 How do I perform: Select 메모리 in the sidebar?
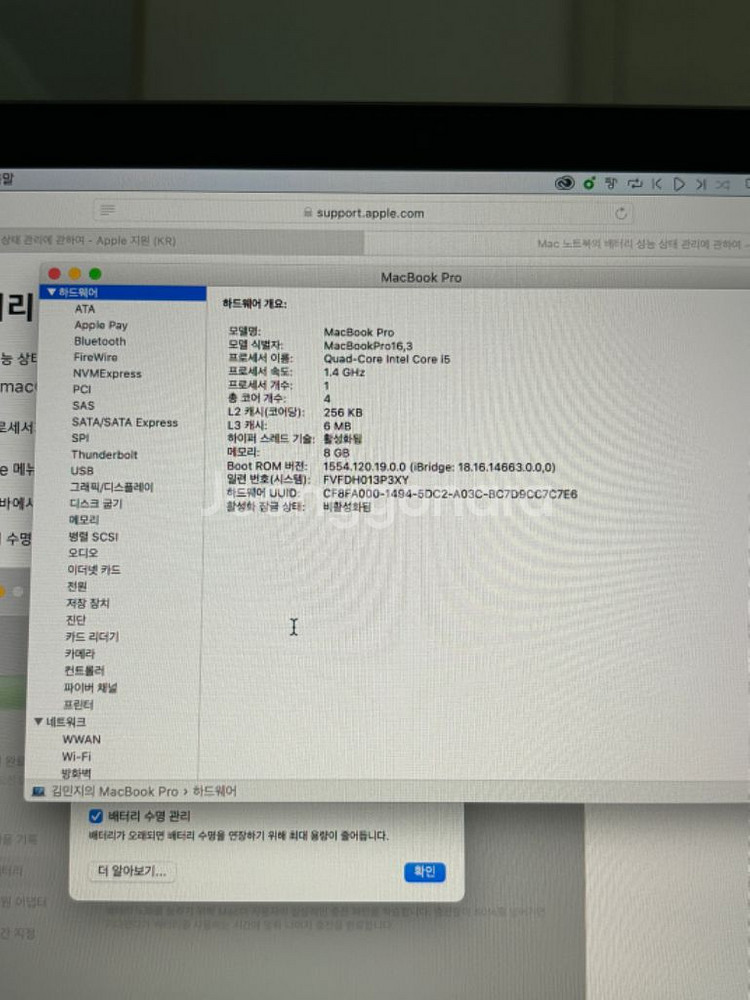(84, 520)
